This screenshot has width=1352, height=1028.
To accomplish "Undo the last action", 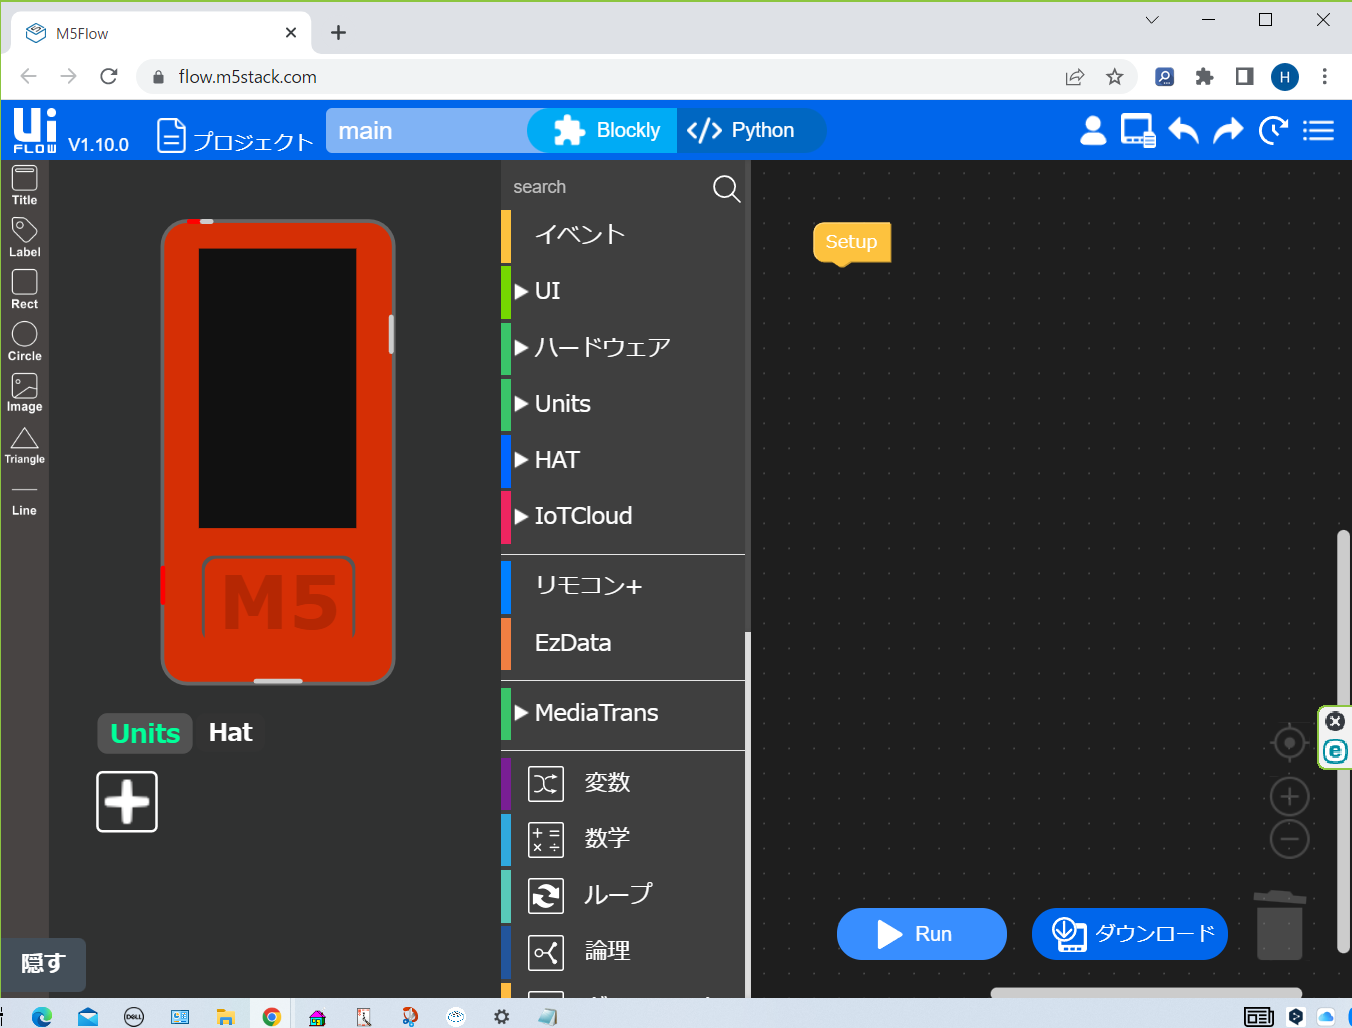I will (x=1184, y=130).
